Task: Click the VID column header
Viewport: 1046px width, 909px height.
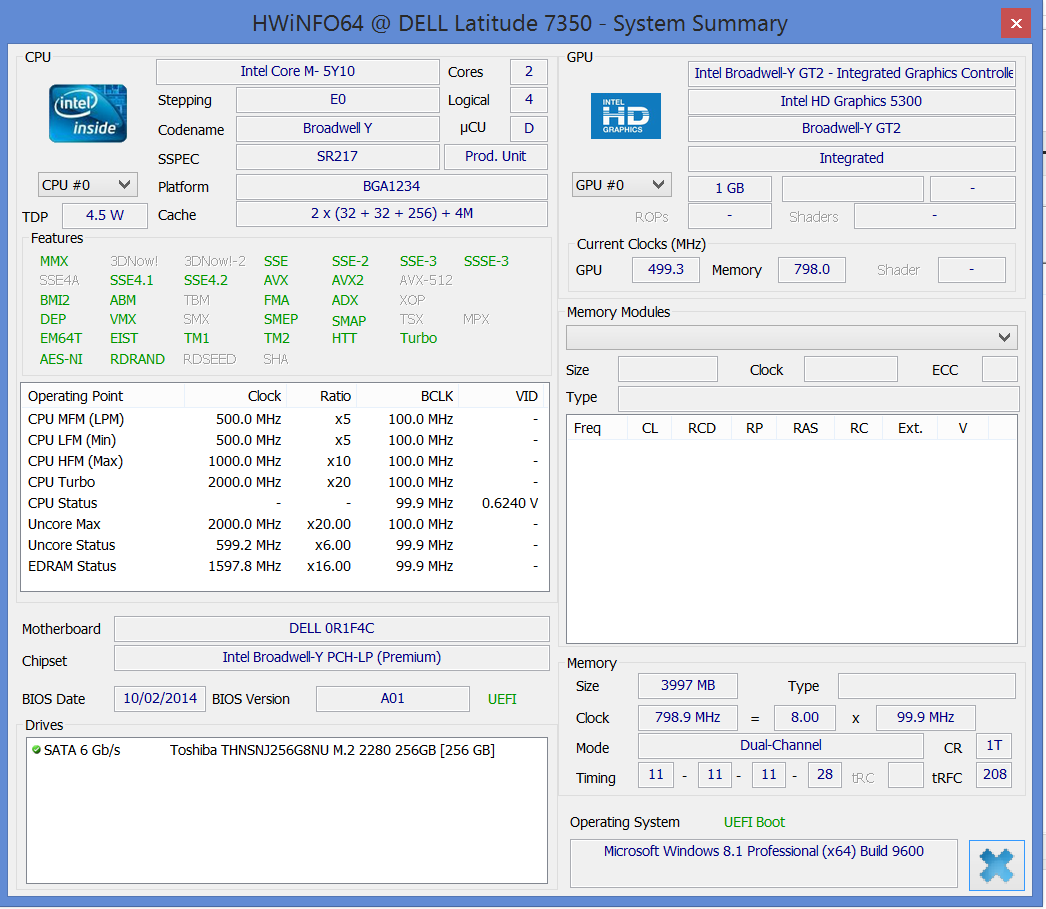Action: tap(501, 396)
